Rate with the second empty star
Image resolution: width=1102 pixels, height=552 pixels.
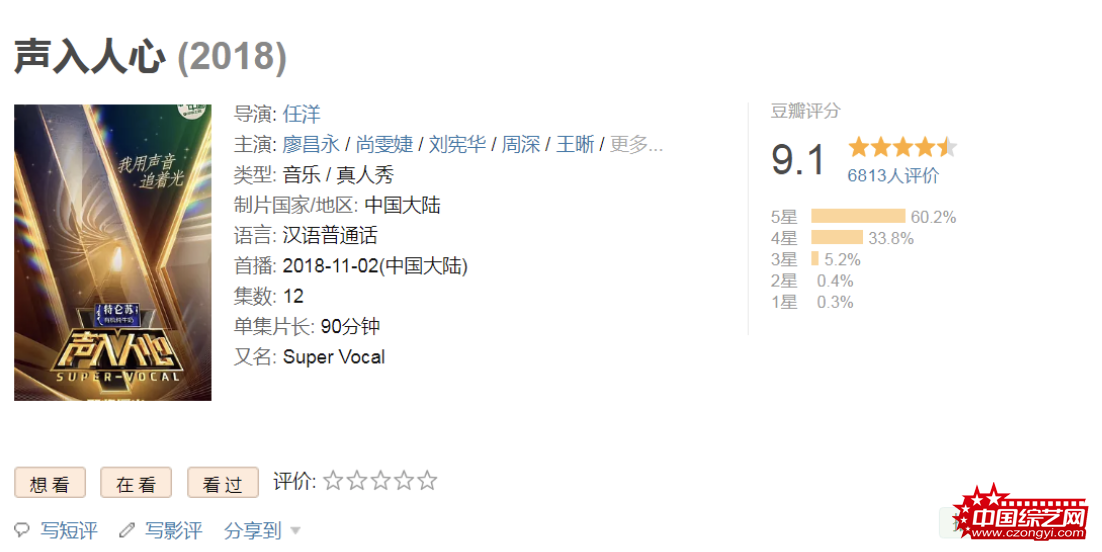[357, 481]
